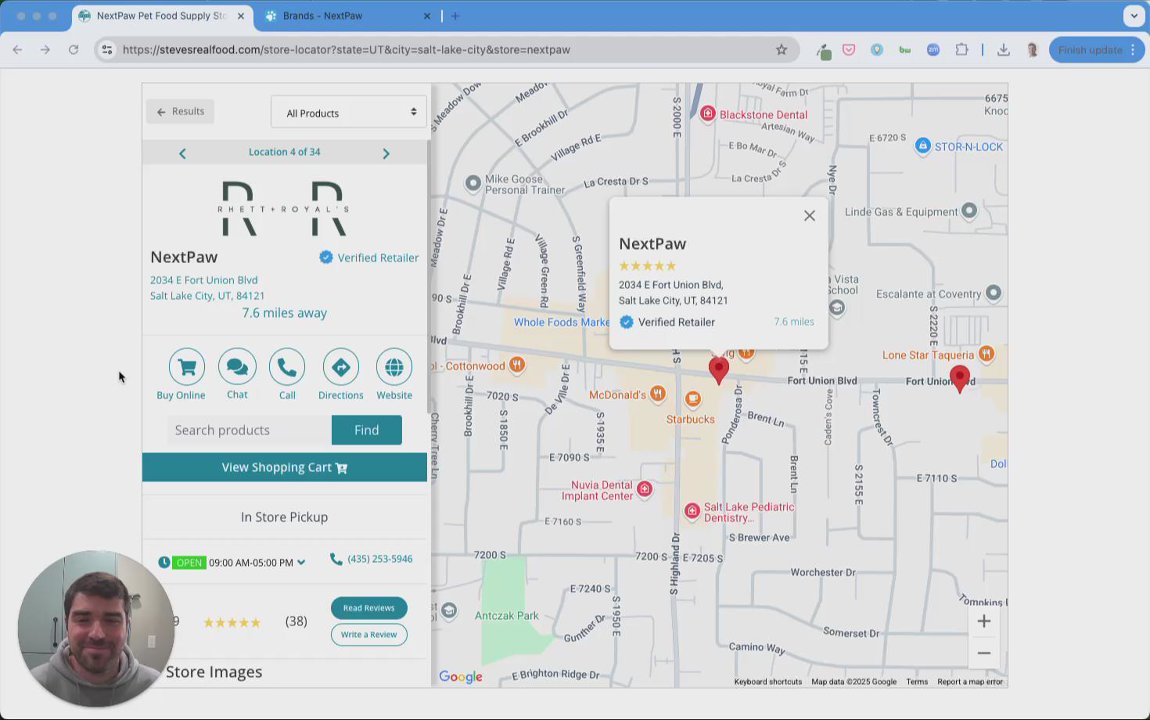This screenshot has width=1150, height=720.
Task: Select NextPaw Pet Food Supply tab
Action: [x=161, y=15]
